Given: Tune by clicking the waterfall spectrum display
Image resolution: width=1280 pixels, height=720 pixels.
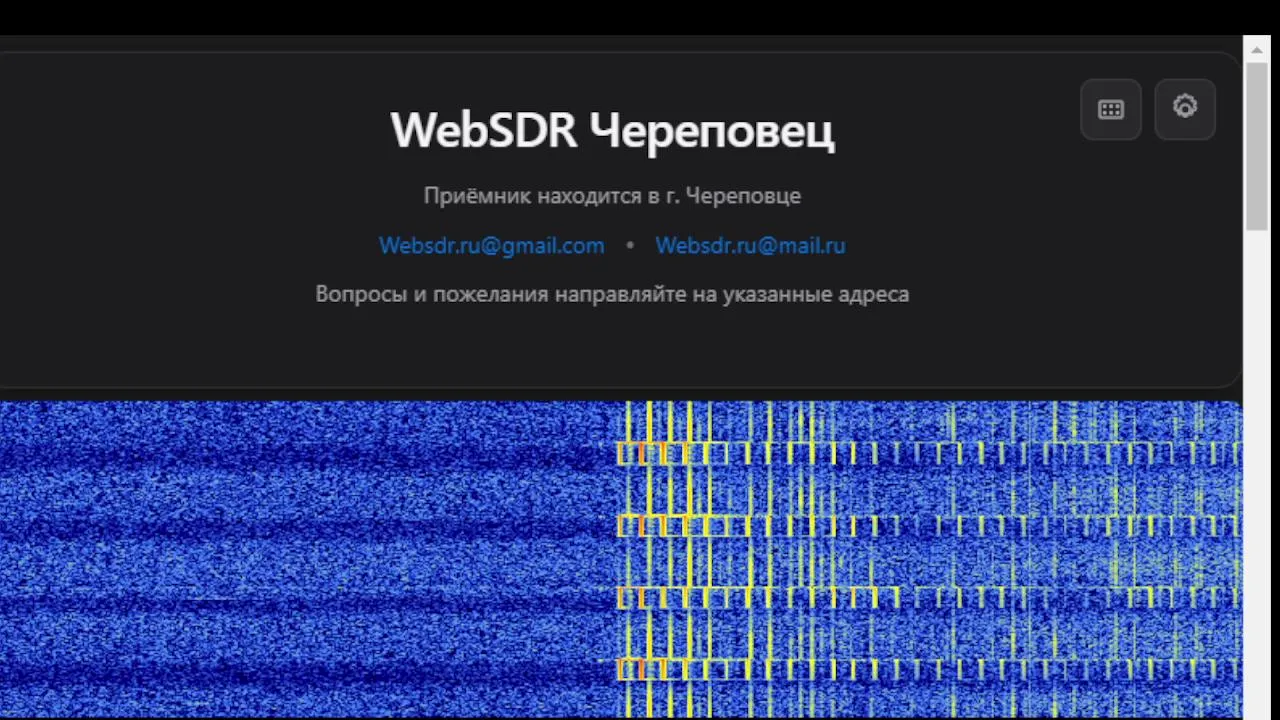Looking at the screenshot, I should click(x=620, y=560).
